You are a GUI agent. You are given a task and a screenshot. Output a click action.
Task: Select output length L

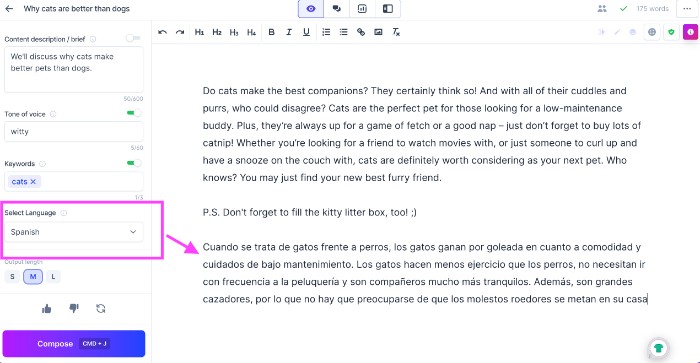(53, 277)
